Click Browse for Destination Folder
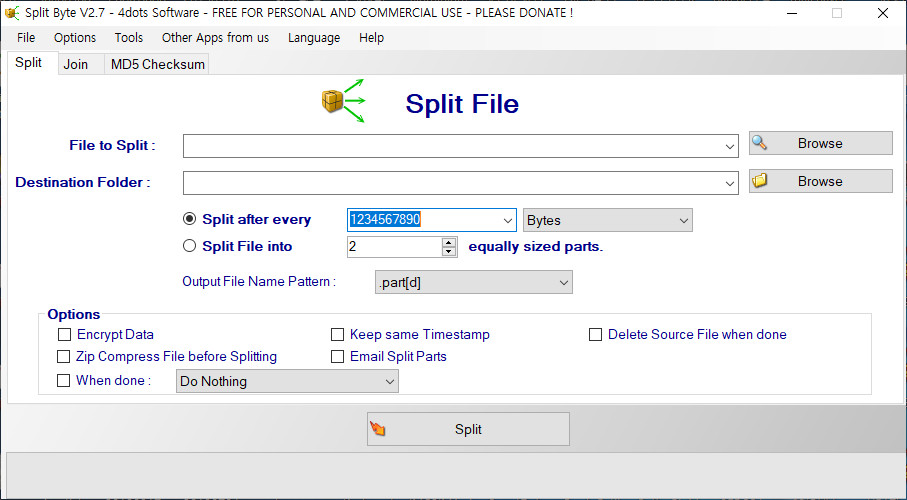The width and height of the screenshot is (907, 500). [821, 181]
